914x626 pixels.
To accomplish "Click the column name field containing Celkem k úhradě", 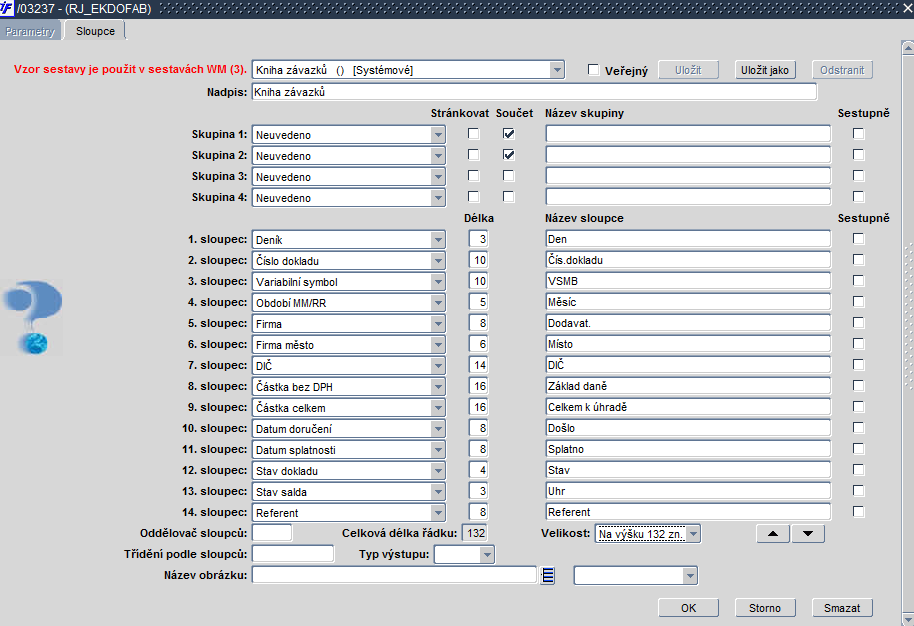I will point(688,407).
